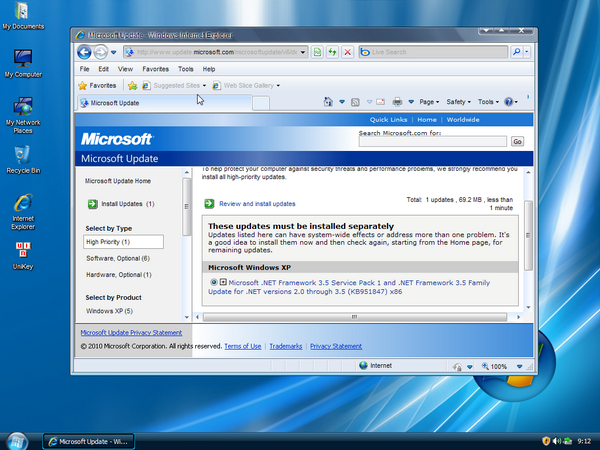Open the Edit menu
The image size is (600, 450).
coord(103,69)
